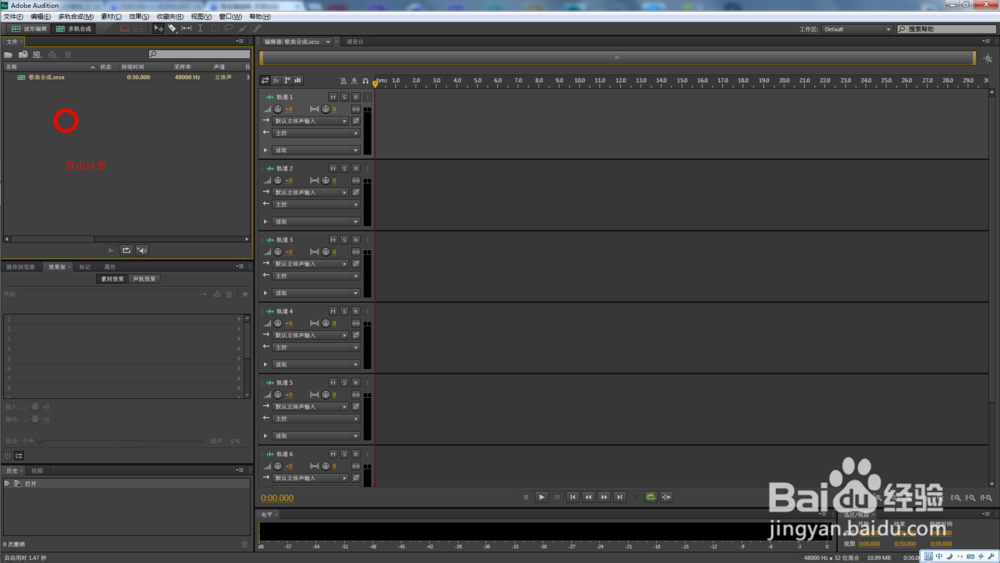Arm track 4 for recording with R
1000x563 pixels.
(x=356, y=311)
